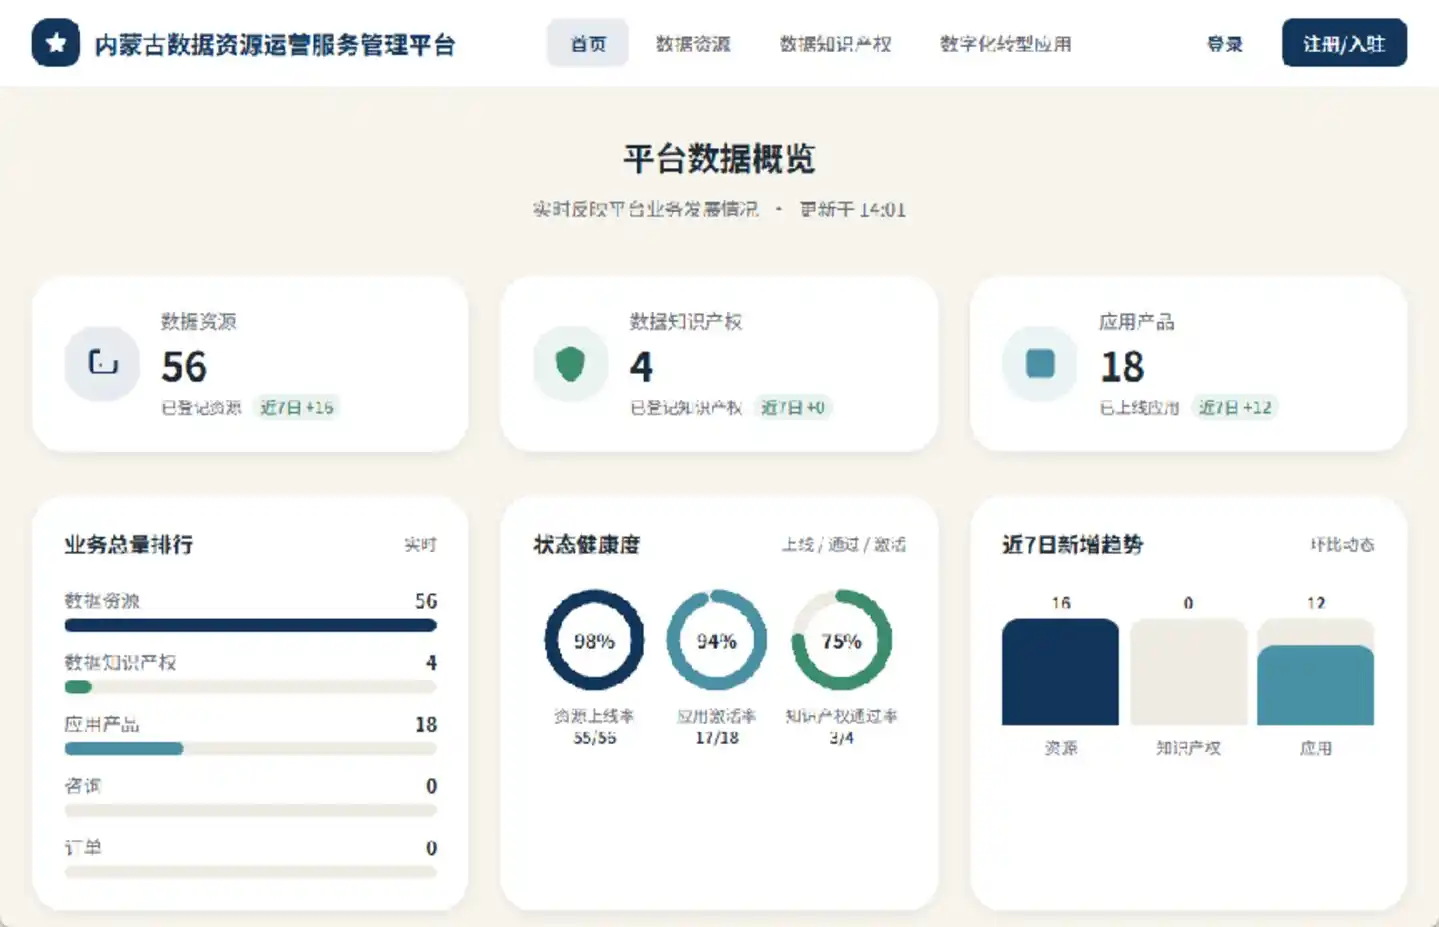The width and height of the screenshot is (1439, 927).
Task: Click the 更新于 14:01 timestamp
Action: coord(853,209)
